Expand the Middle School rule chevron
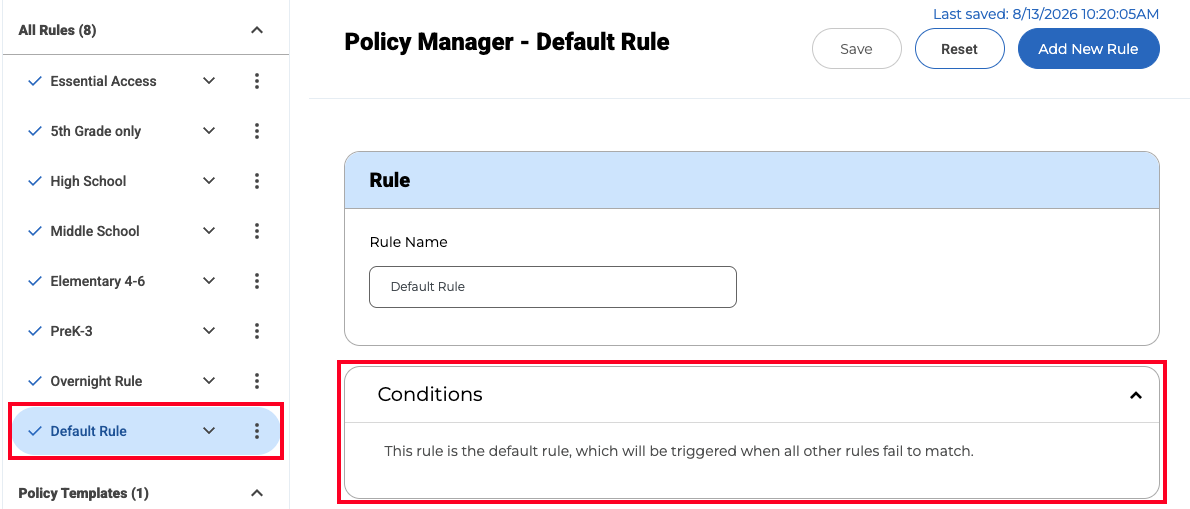Screen dimensions: 1190x509 [209, 231]
